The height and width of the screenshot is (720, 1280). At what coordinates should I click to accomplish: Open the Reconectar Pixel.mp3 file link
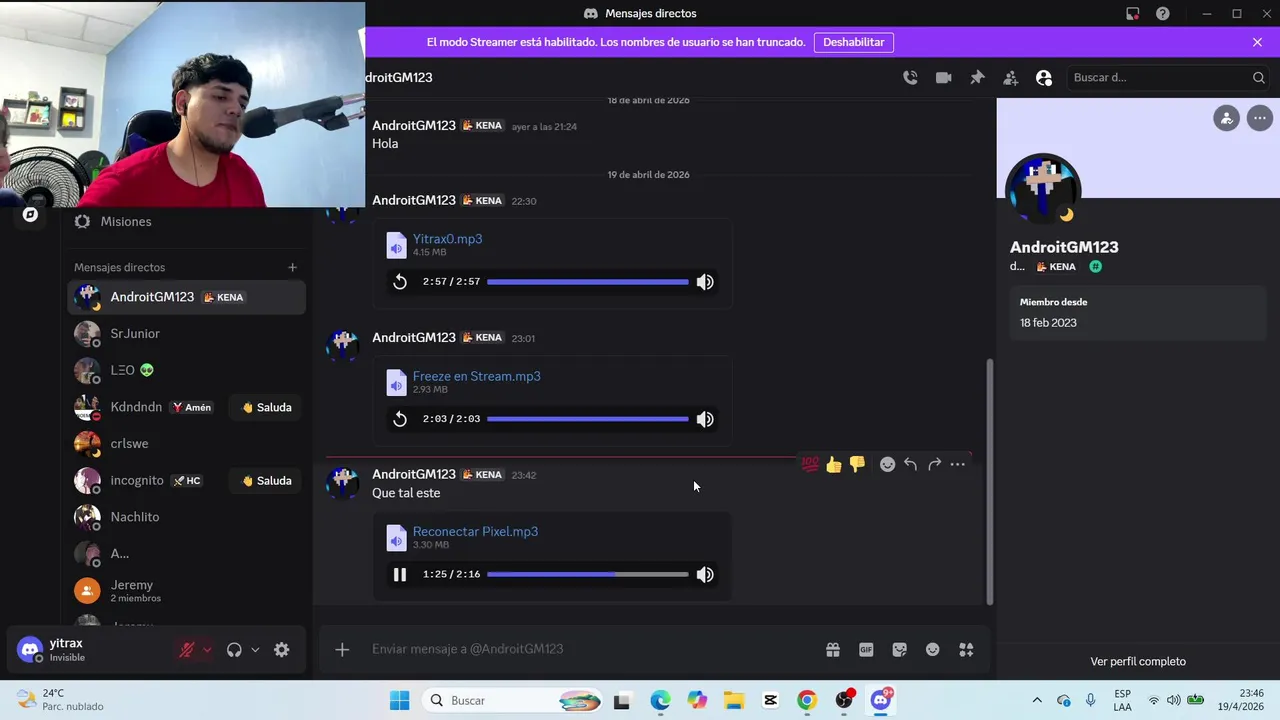tap(475, 531)
